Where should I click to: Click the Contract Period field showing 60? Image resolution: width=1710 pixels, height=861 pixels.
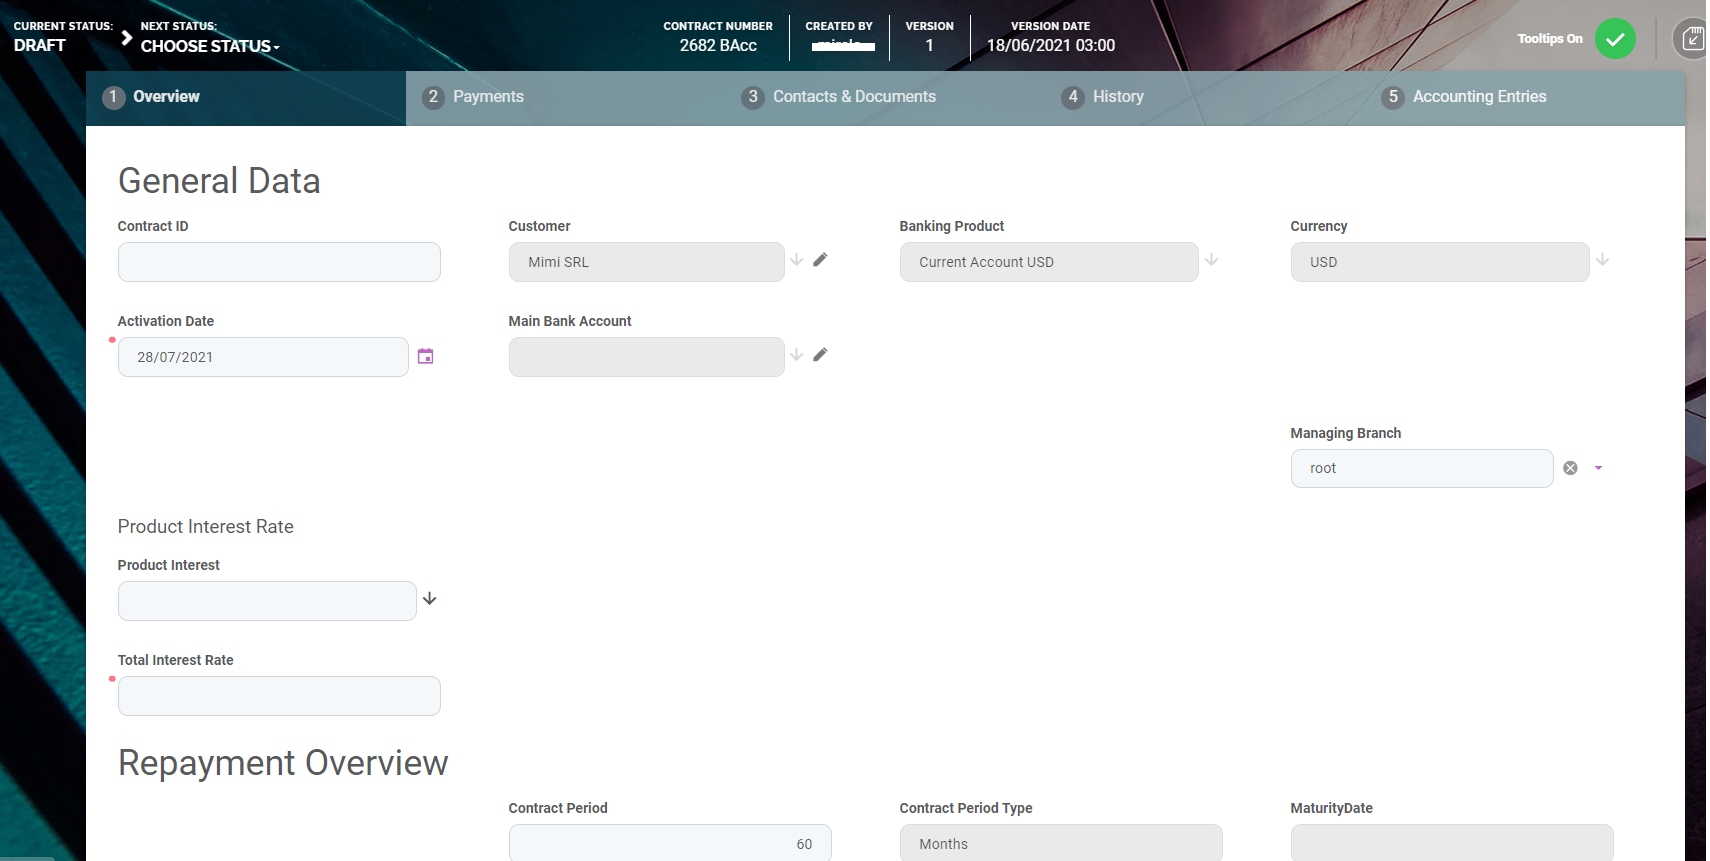(669, 843)
